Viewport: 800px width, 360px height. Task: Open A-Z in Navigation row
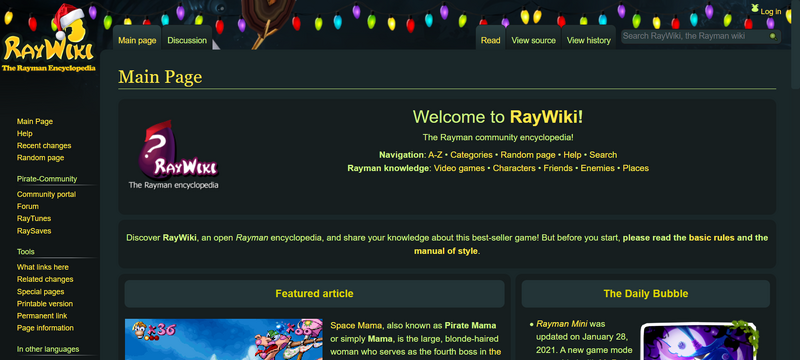(435, 155)
